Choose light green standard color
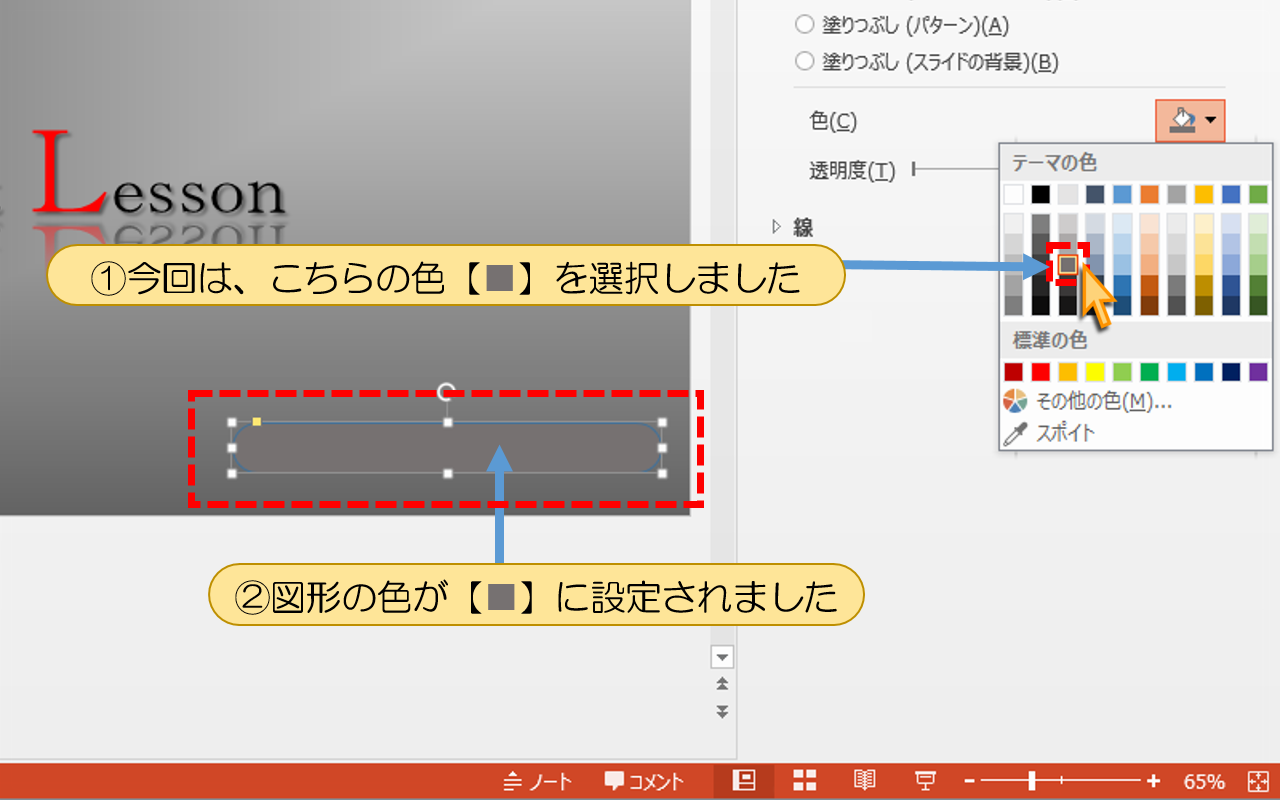Screen dimensions: 1280x800 click(1122, 372)
